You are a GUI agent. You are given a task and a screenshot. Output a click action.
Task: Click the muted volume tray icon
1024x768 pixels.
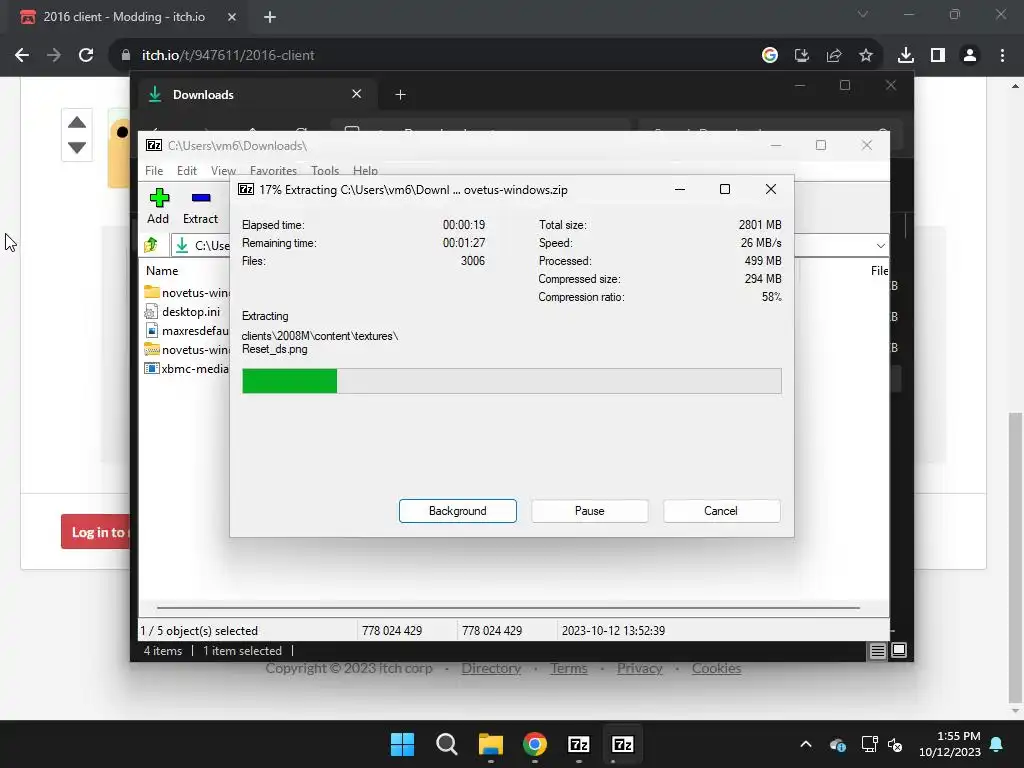895,744
